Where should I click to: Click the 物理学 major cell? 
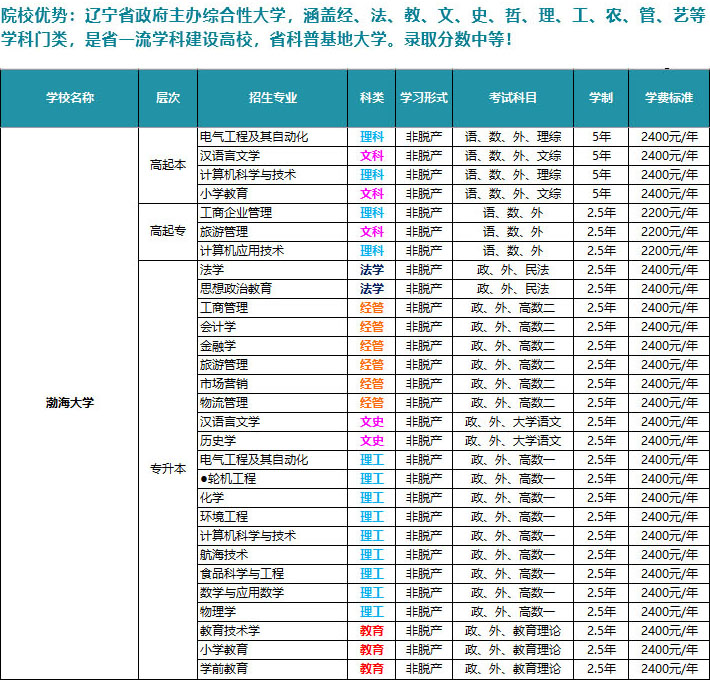click(x=273, y=612)
